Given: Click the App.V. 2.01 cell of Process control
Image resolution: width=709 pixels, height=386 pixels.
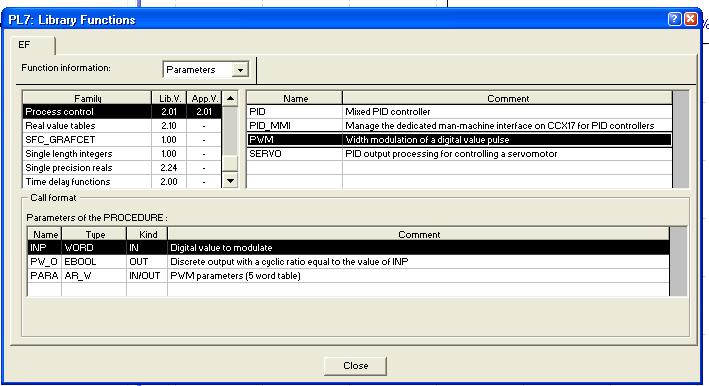Looking at the screenshot, I should click(204, 112).
